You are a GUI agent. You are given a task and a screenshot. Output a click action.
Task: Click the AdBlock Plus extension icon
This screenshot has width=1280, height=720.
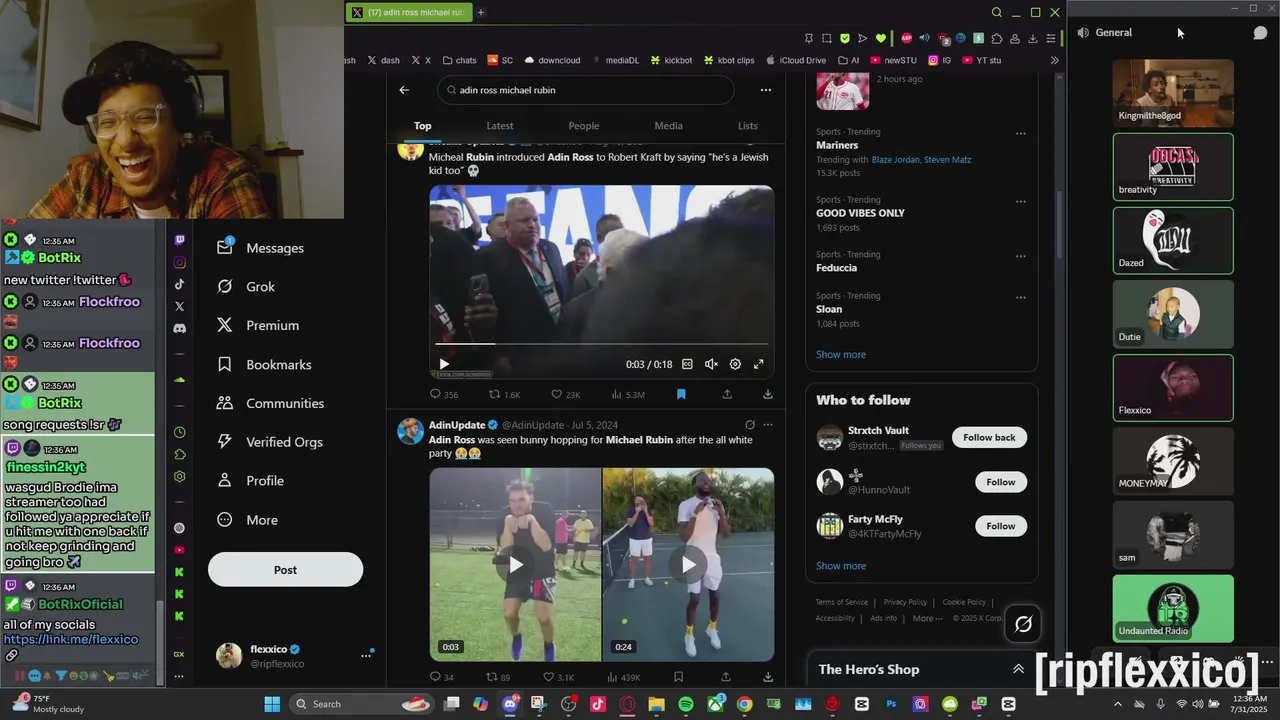click(x=907, y=38)
